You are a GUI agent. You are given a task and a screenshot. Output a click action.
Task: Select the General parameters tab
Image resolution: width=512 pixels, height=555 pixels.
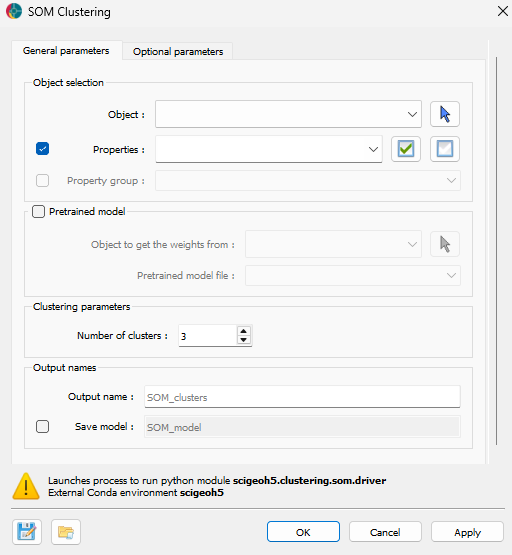[66, 51]
